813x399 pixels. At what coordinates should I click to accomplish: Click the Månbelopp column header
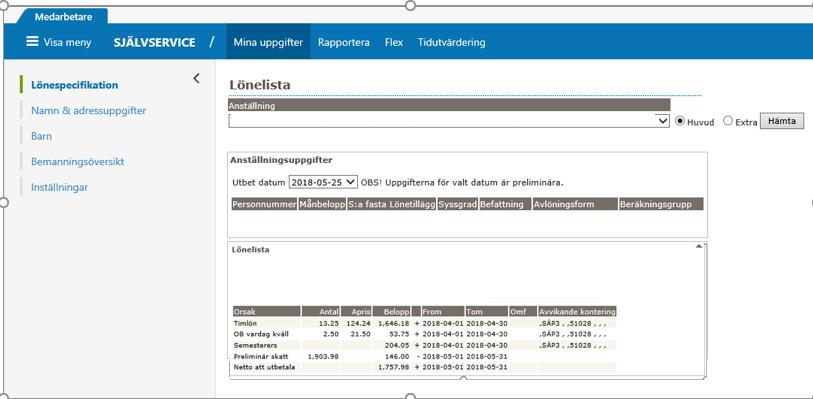click(x=322, y=204)
